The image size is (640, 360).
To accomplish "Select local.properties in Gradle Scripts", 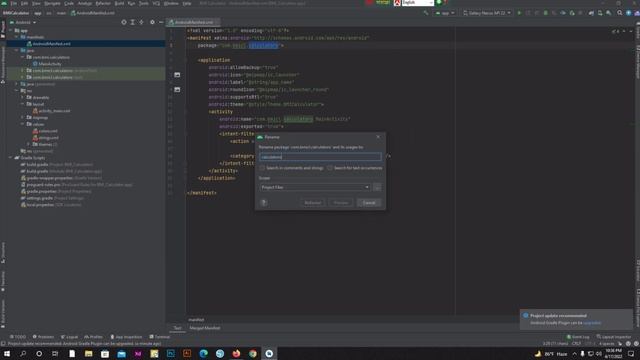I will pos(51,204).
